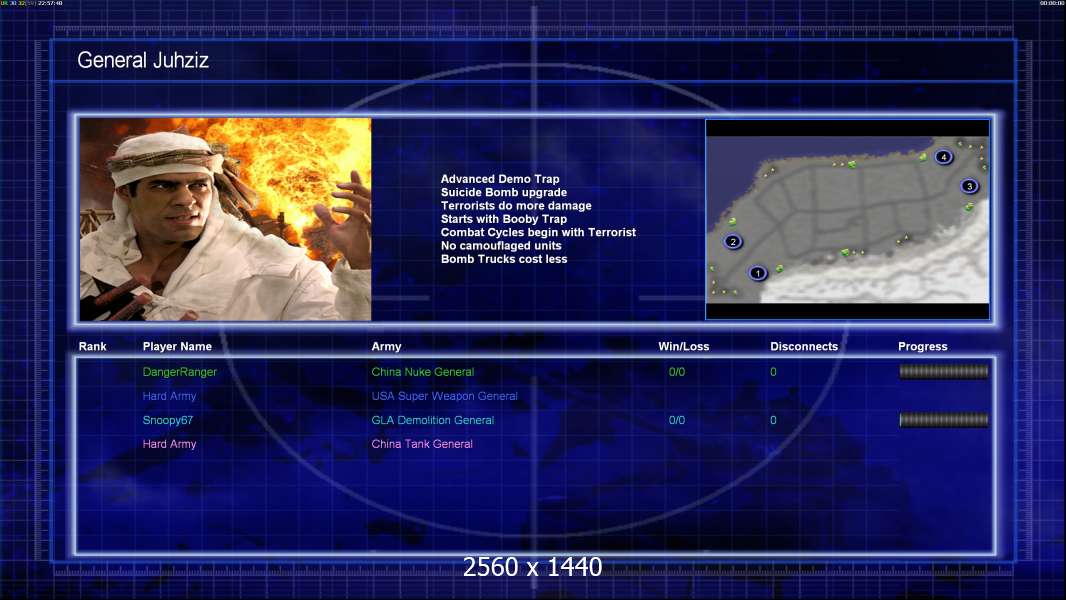Click the USA Super Weapon General entry
The width and height of the screenshot is (1066, 600).
tap(445, 396)
